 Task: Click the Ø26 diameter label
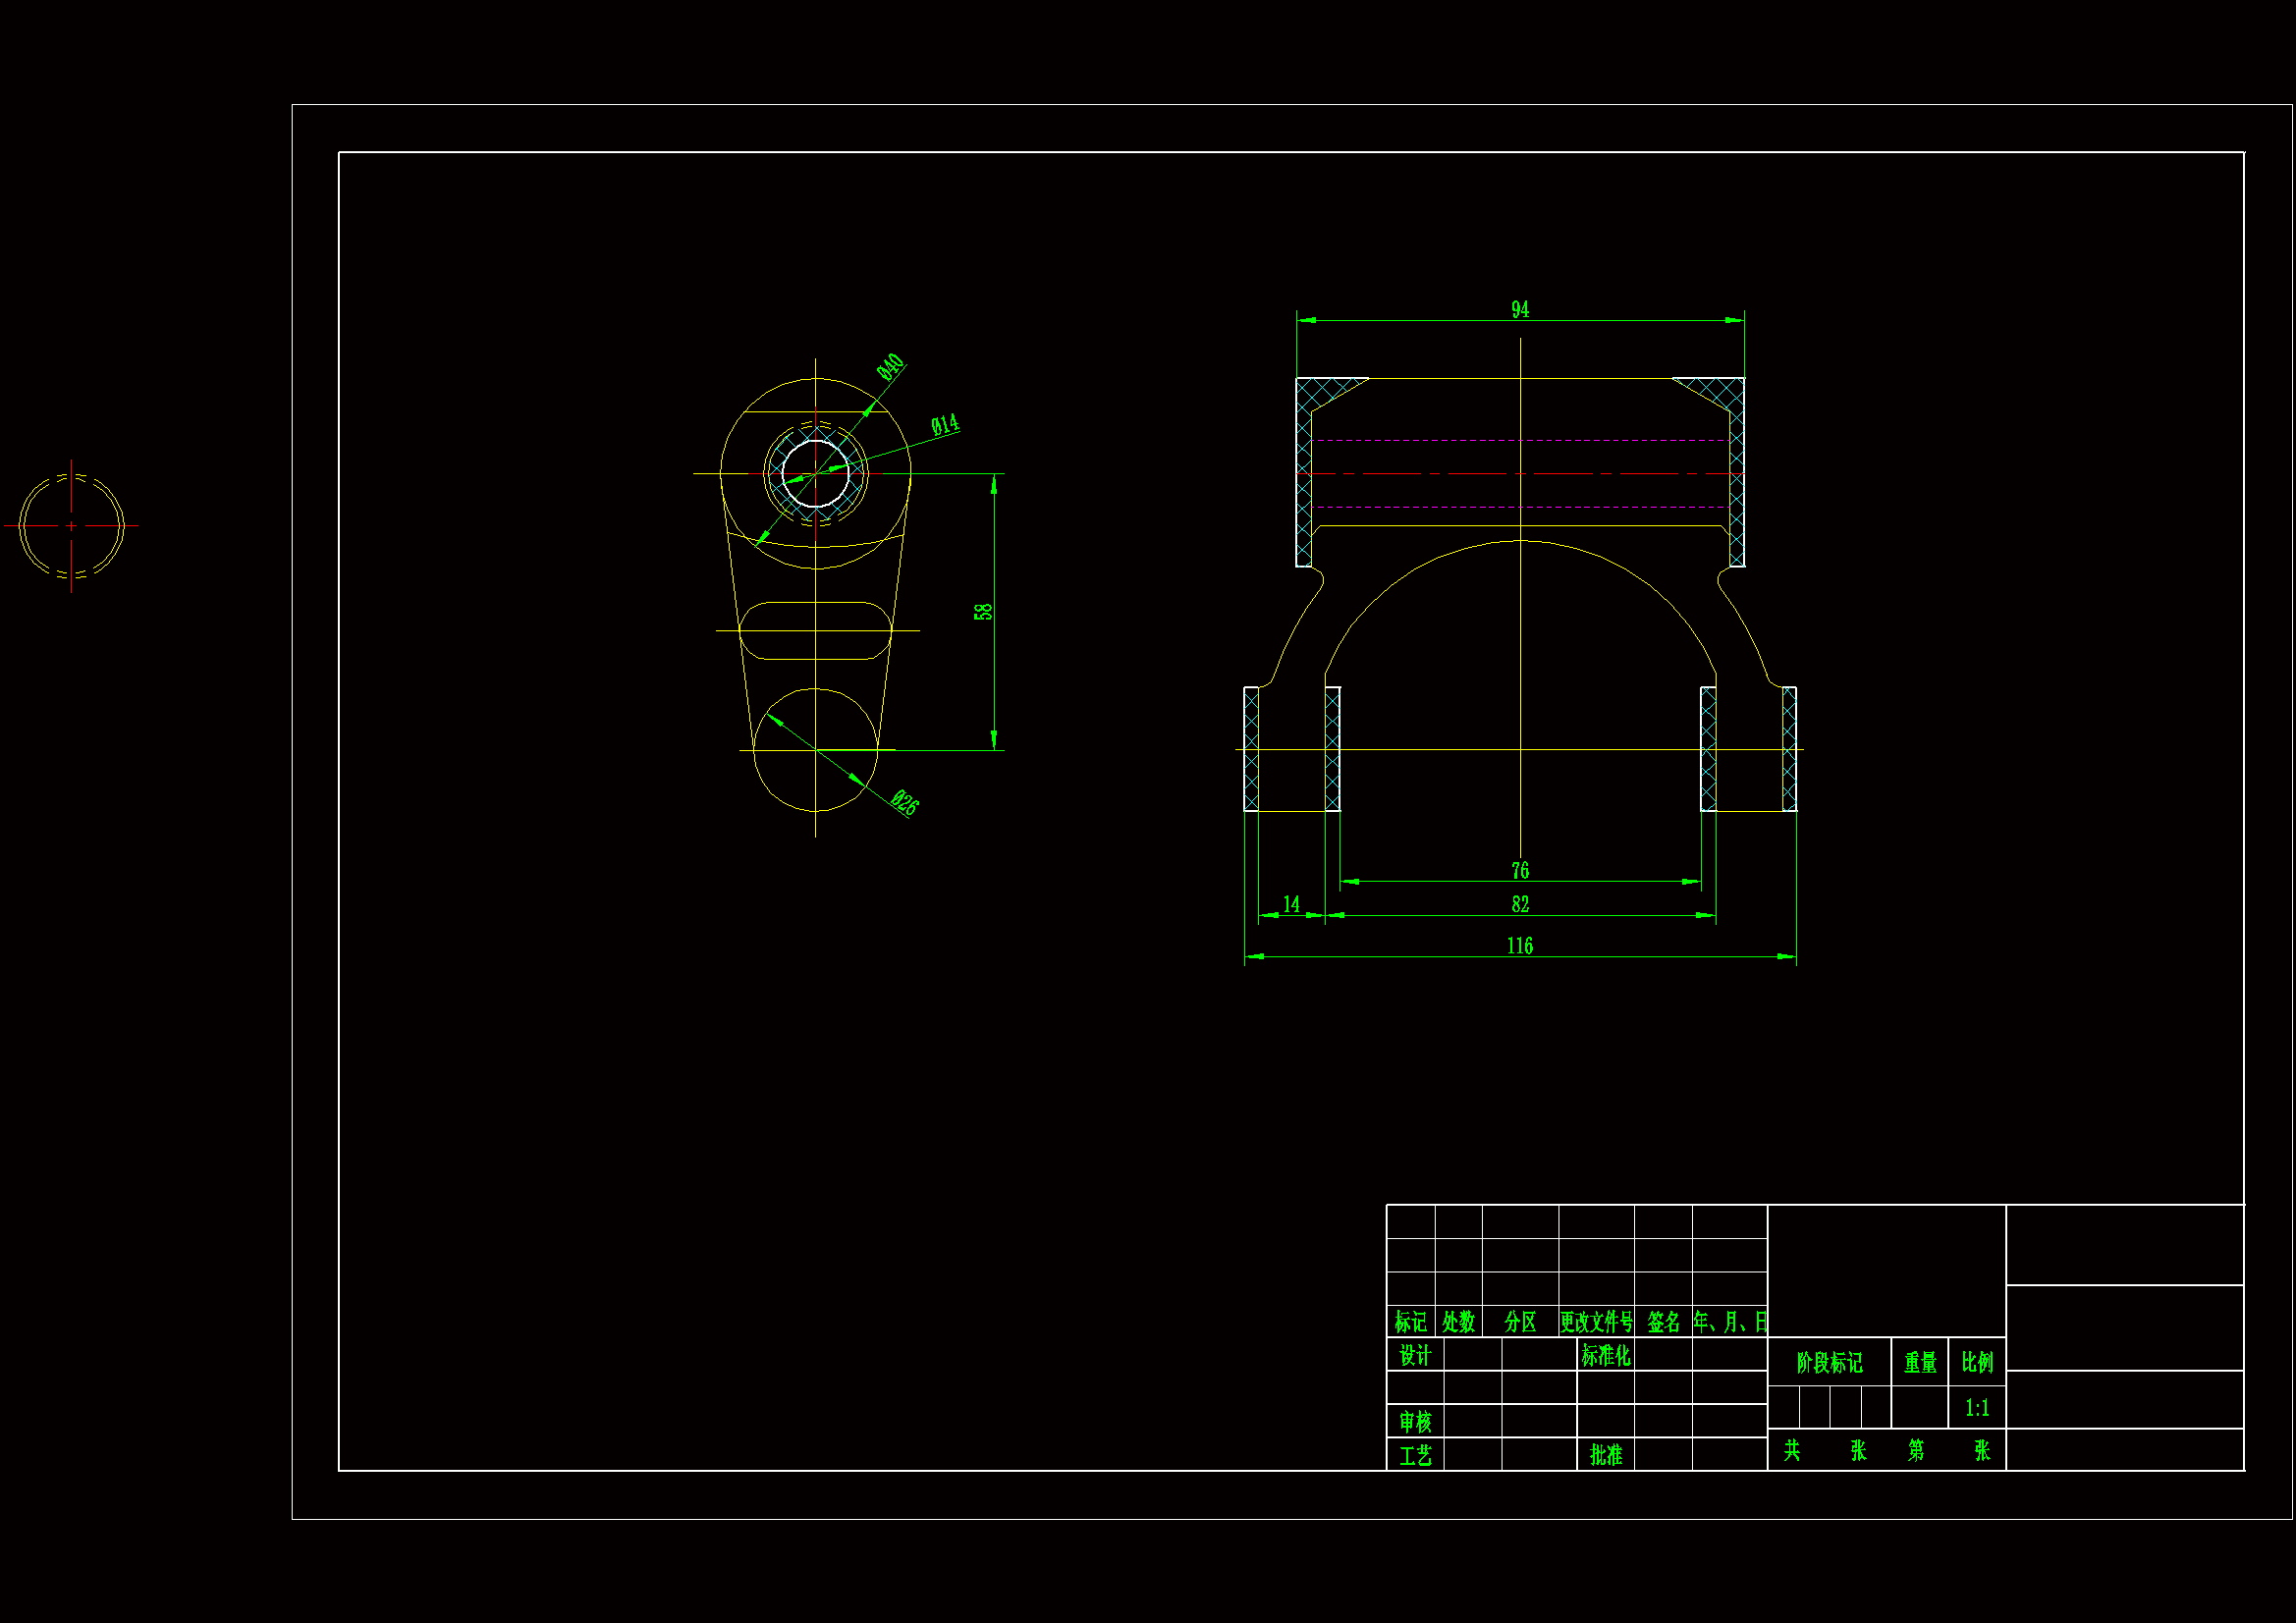(x=904, y=803)
